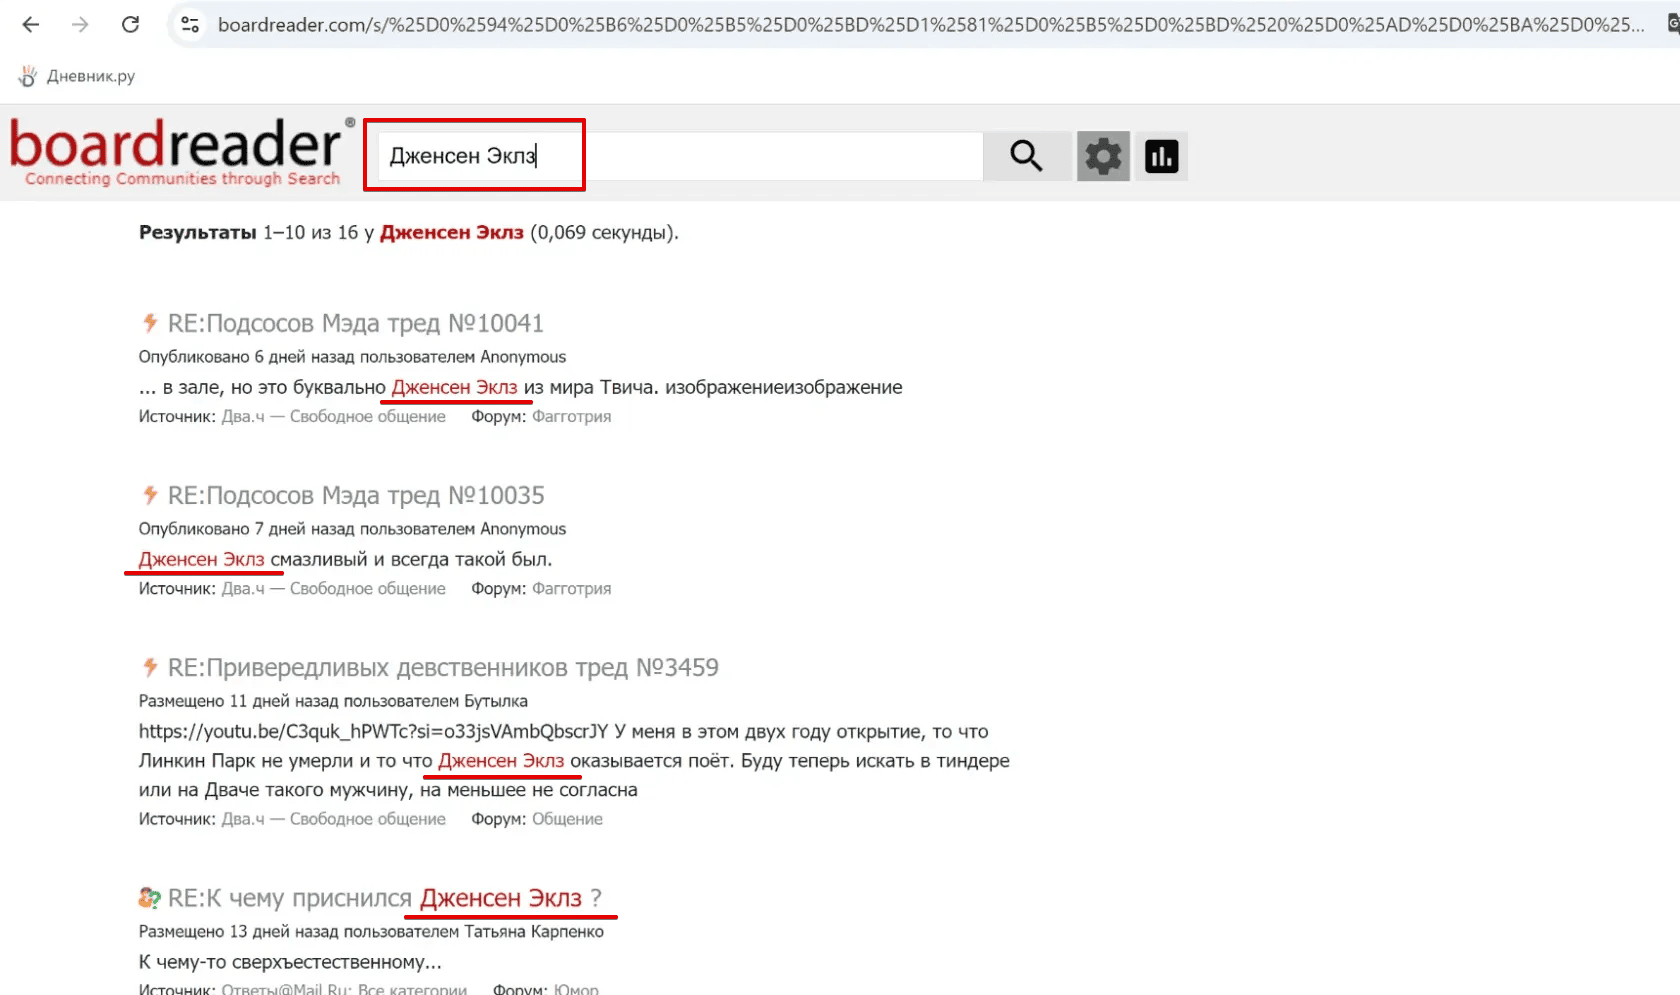Open result RE:К чему приснился Дженсен Эклз ?
1680x995 pixels.
(385, 898)
